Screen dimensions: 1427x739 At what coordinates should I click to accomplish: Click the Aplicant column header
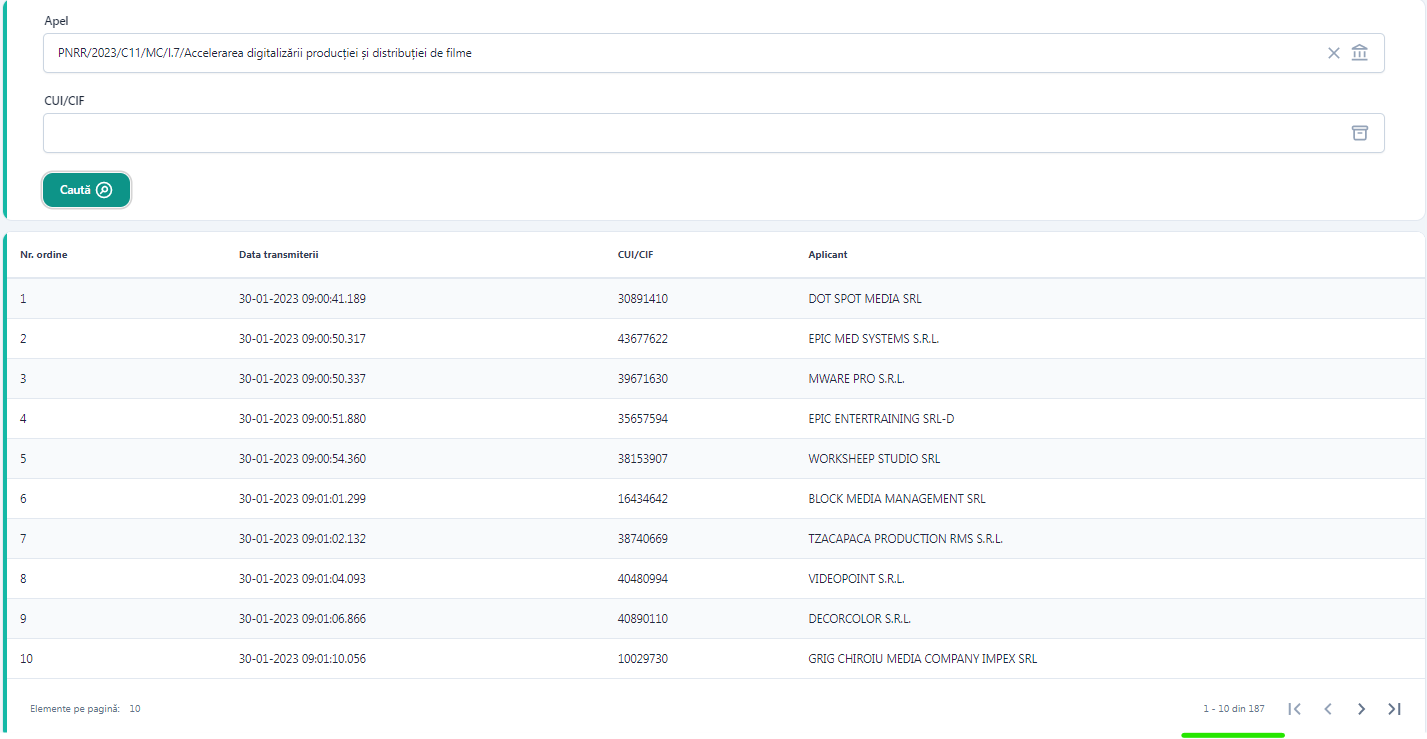(x=828, y=254)
